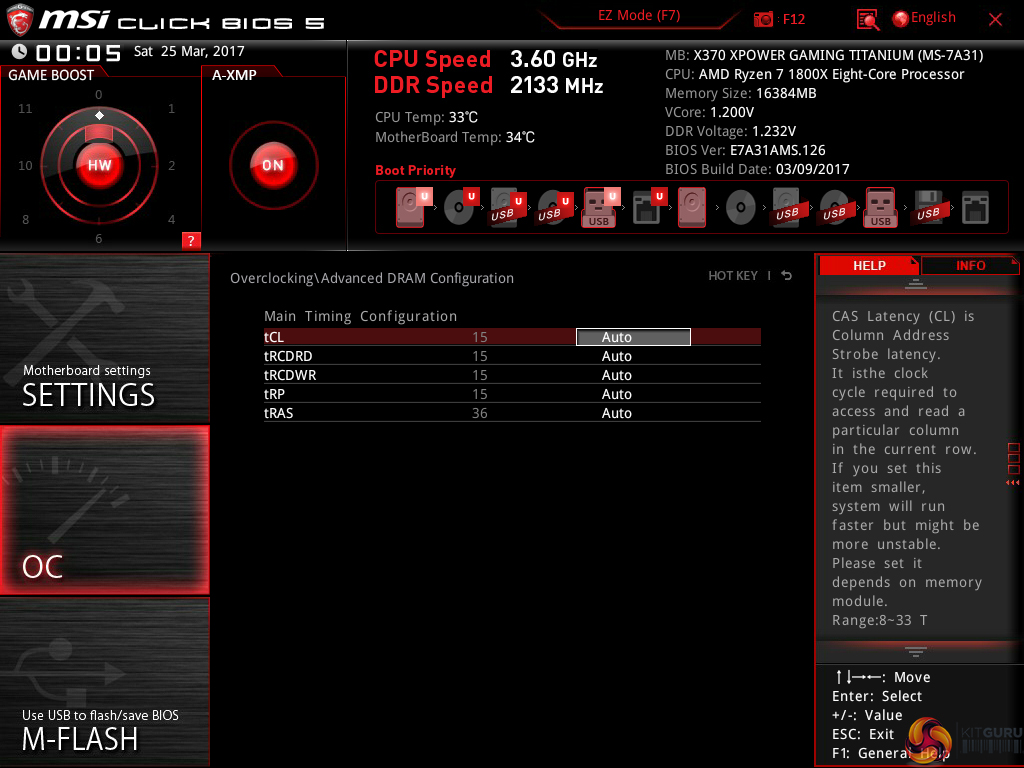The height and width of the screenshot is (768, 1024).
Task: Click the globe language icon
Action: pos(901,19)
